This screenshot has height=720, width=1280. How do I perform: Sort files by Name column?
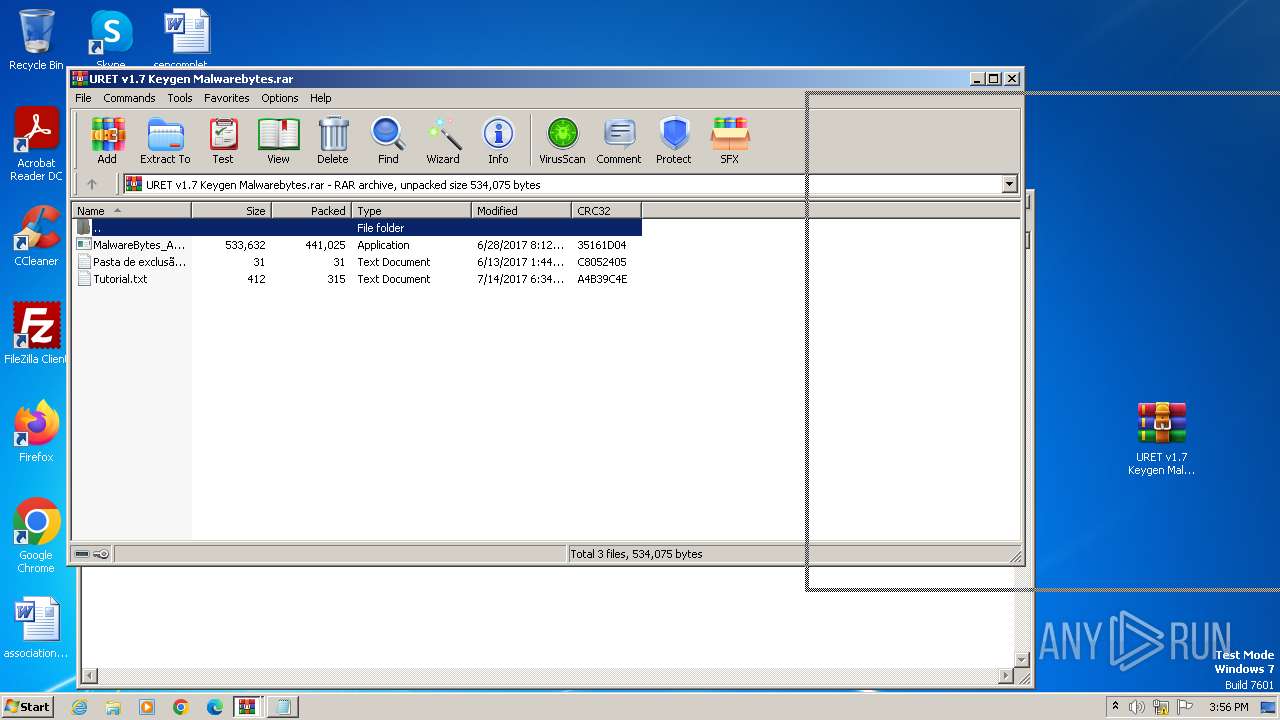132,210
